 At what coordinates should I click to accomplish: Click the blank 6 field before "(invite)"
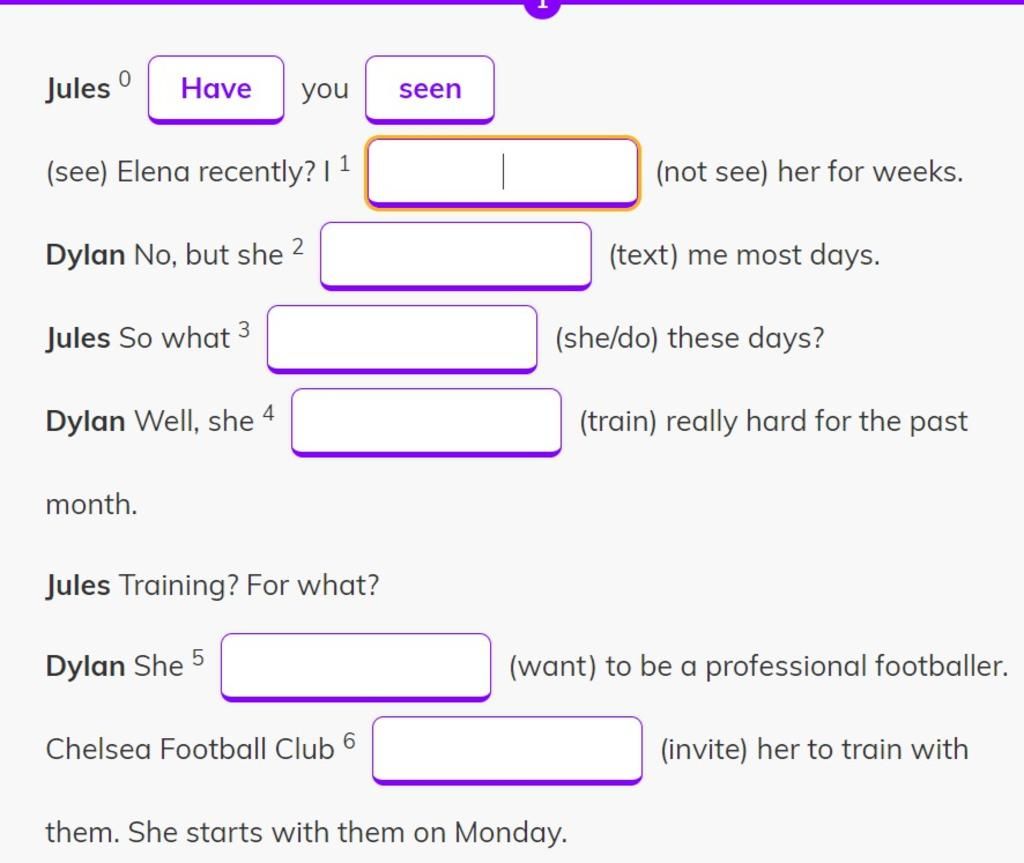click(507, 749)
